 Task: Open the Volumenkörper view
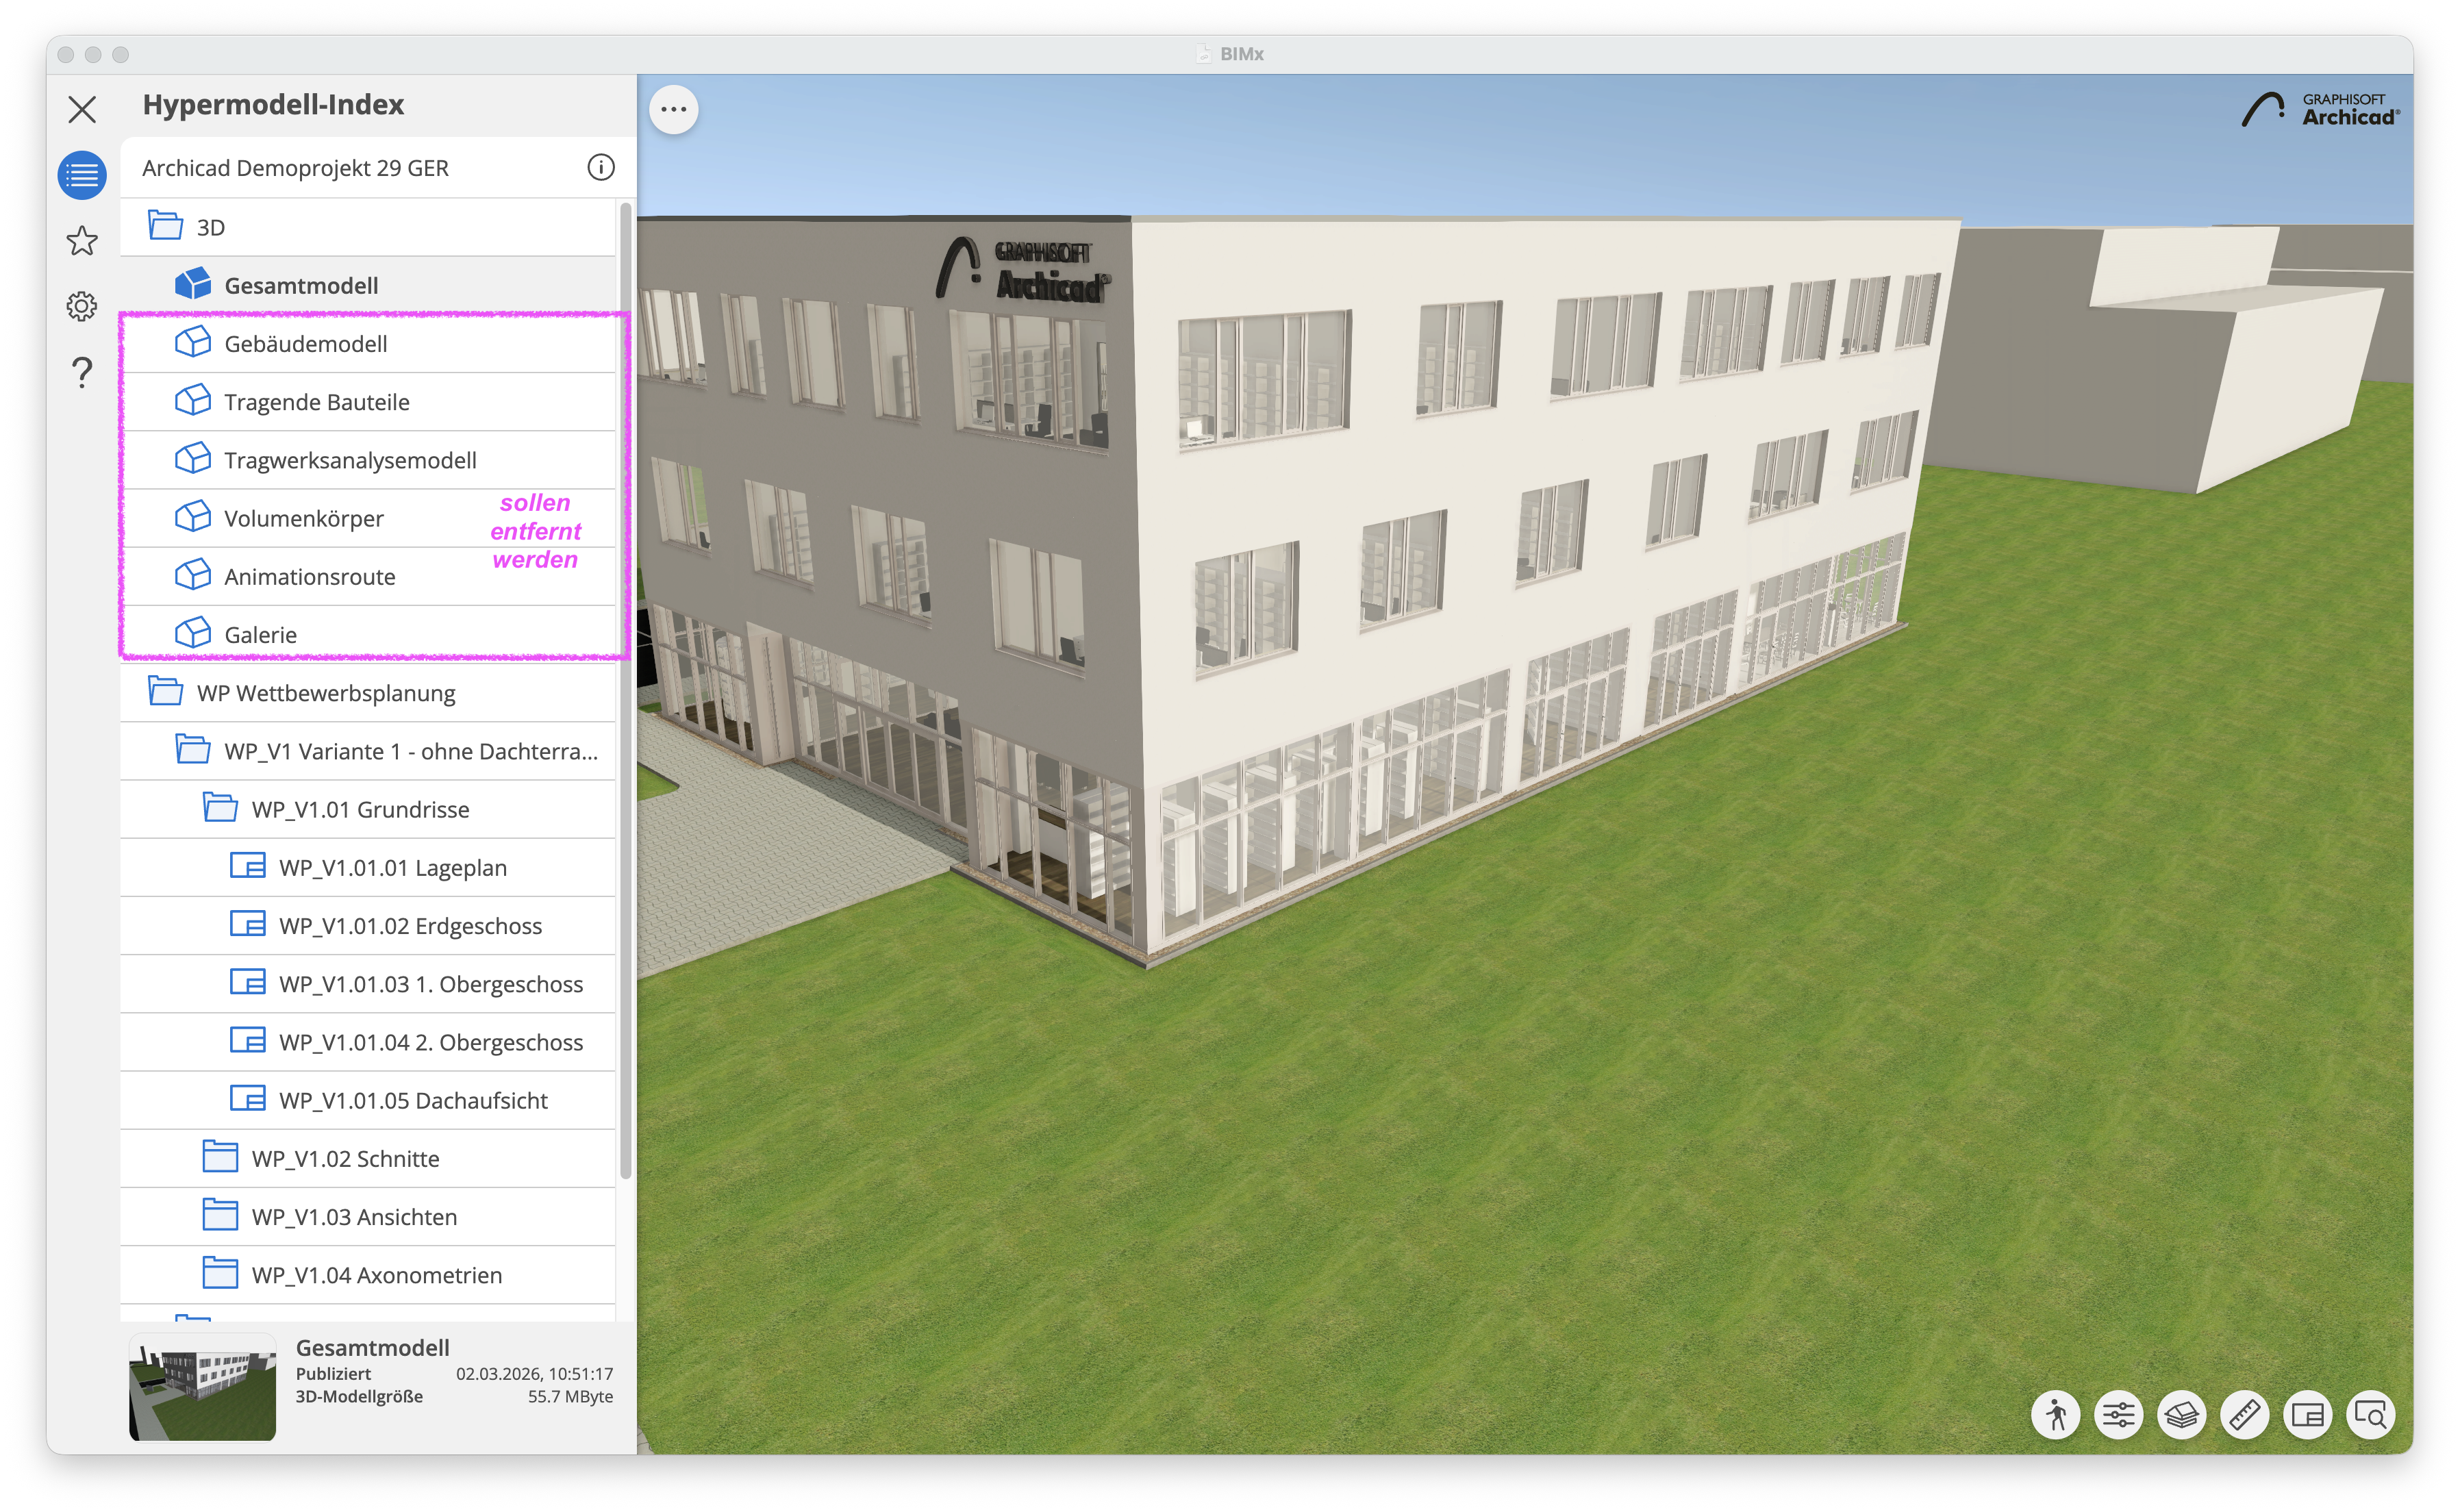(368, 518)
